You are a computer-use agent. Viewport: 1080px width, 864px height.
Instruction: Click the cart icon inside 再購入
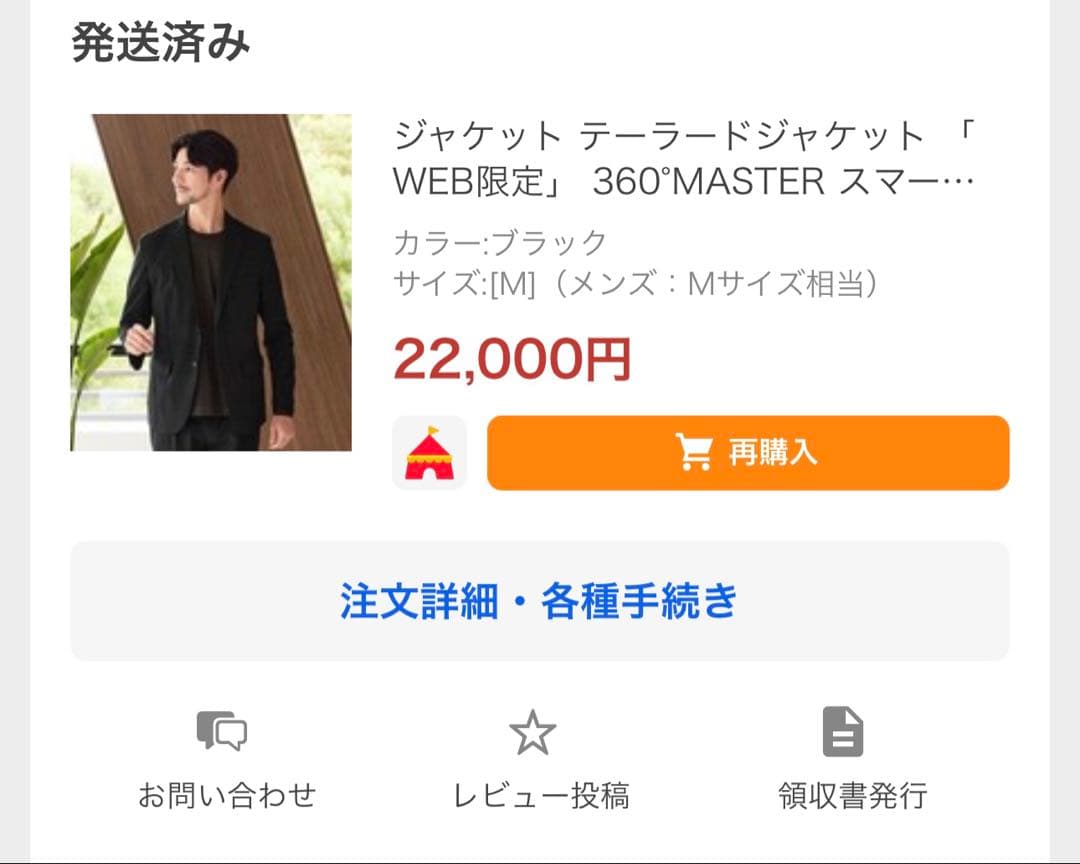coord(693,453)
